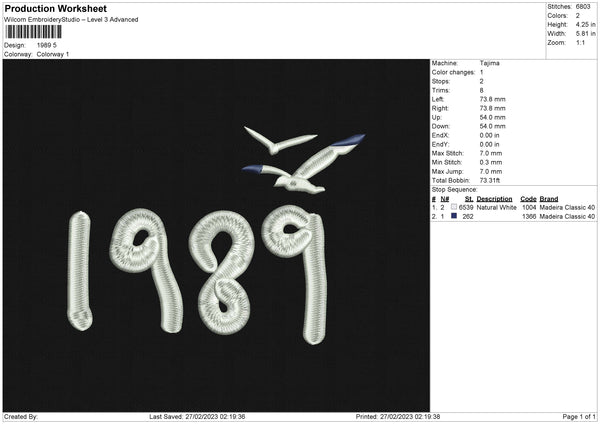The height and width of the screenshot is (424, 600).
Task: Click the embroidered 1989 design preview
Action: (x=216, y=235)
